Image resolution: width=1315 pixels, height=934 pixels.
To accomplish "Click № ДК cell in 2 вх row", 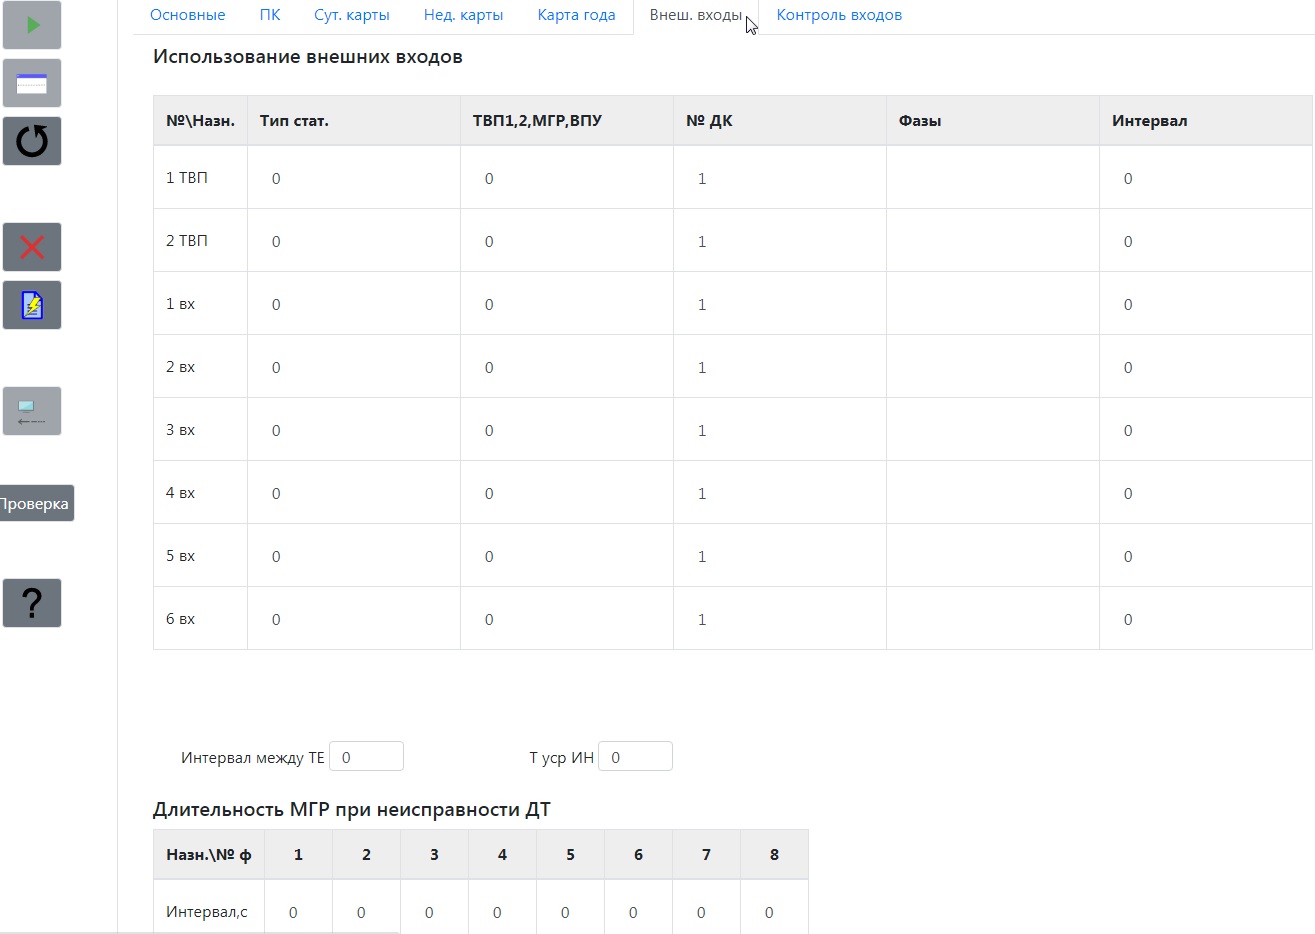I will coord(780,367).
